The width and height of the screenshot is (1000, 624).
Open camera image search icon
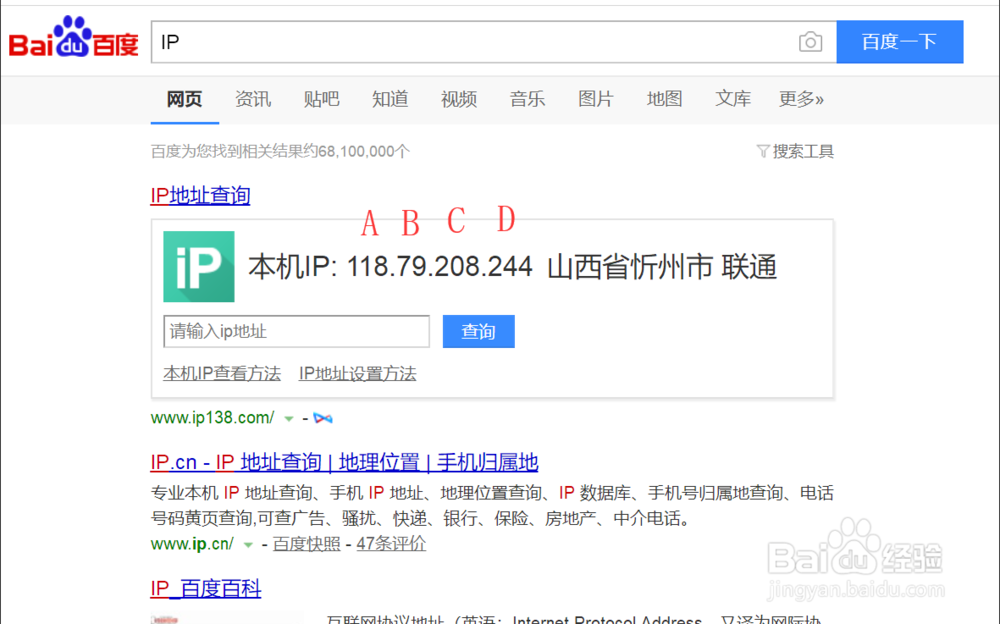tap(810, 42)
